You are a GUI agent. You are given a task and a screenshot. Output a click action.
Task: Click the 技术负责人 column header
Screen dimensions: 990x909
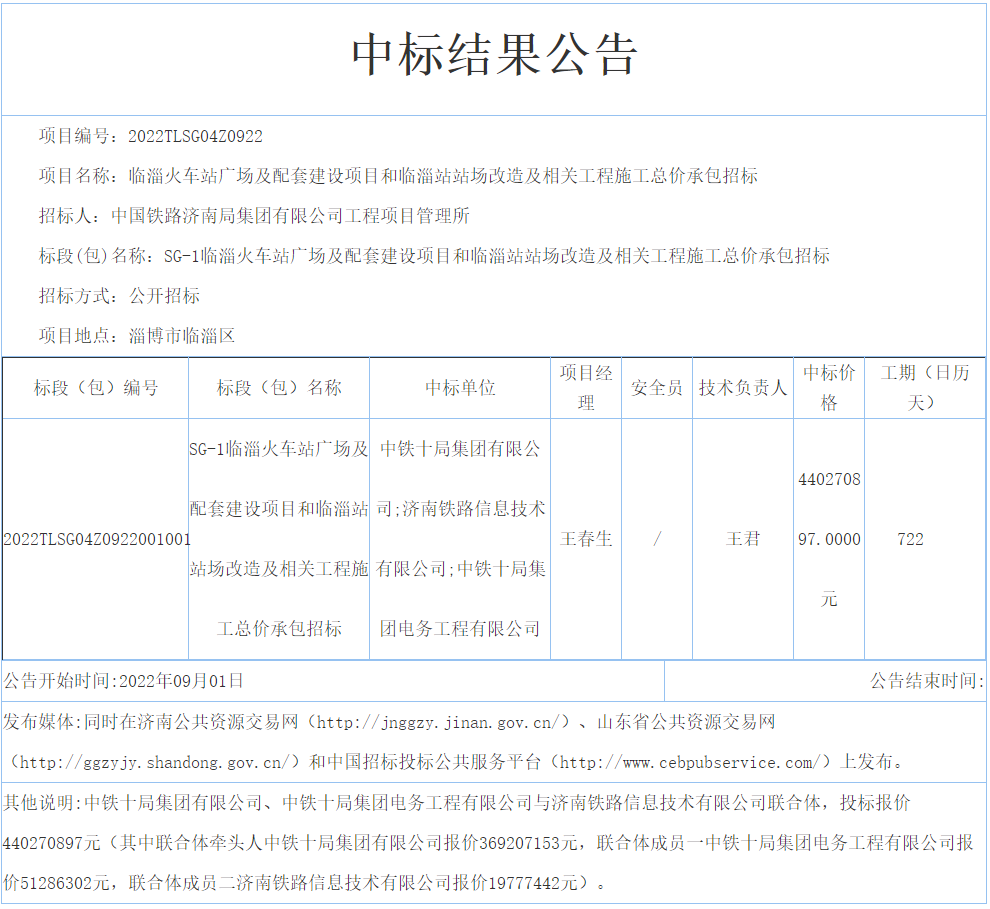point(743,388)
